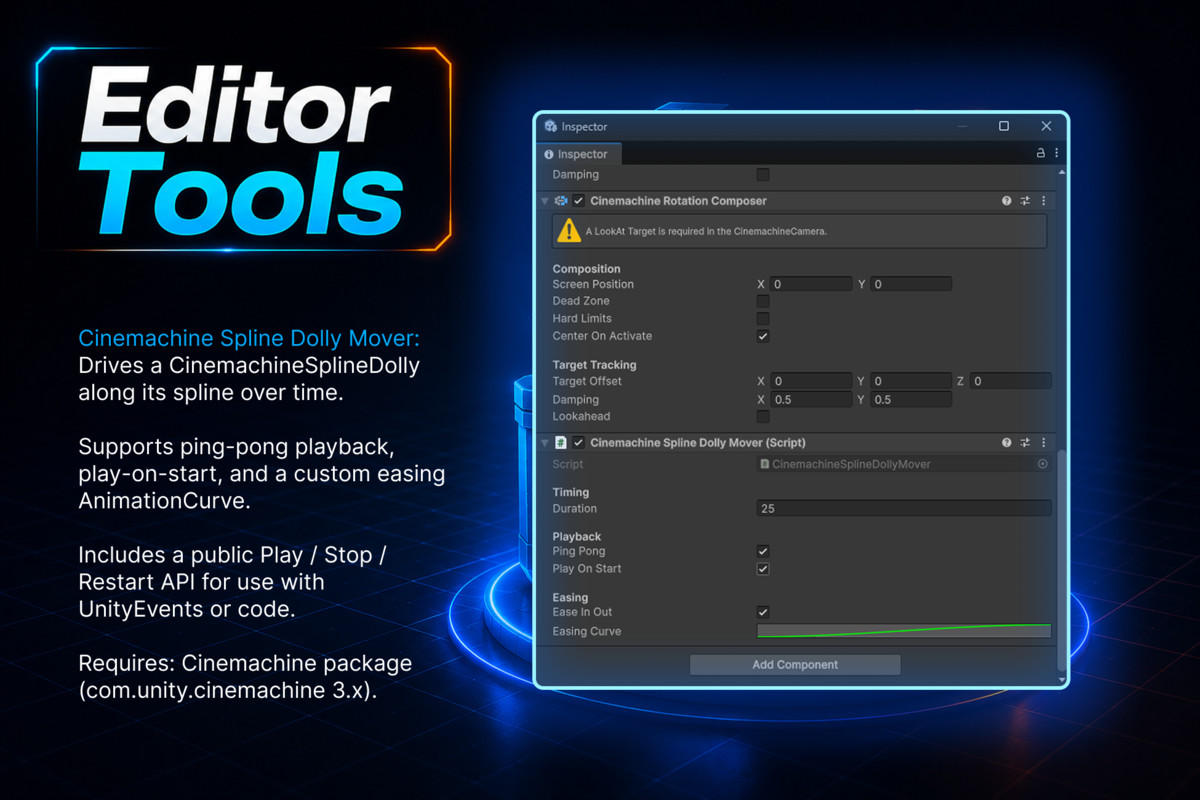The height and width of the screenshot is (800, 1200).
Task: Click the Inspector scrollbar up arrow
Action: pos(1061,173)
